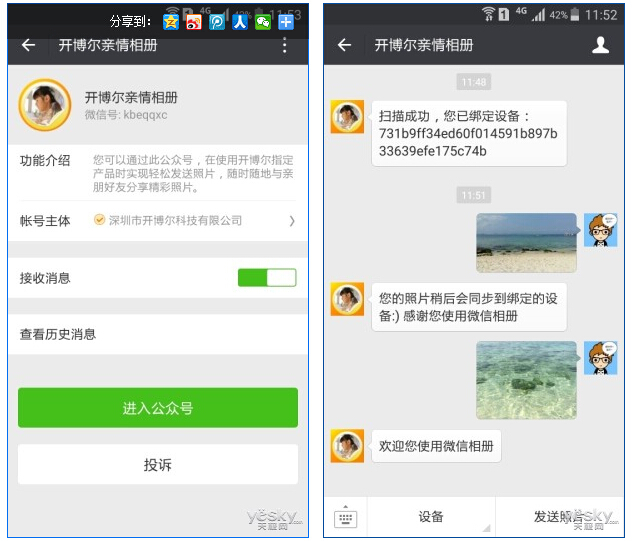Tap signal strength bars in right status bar
The image size is (632, 541).
538,15
